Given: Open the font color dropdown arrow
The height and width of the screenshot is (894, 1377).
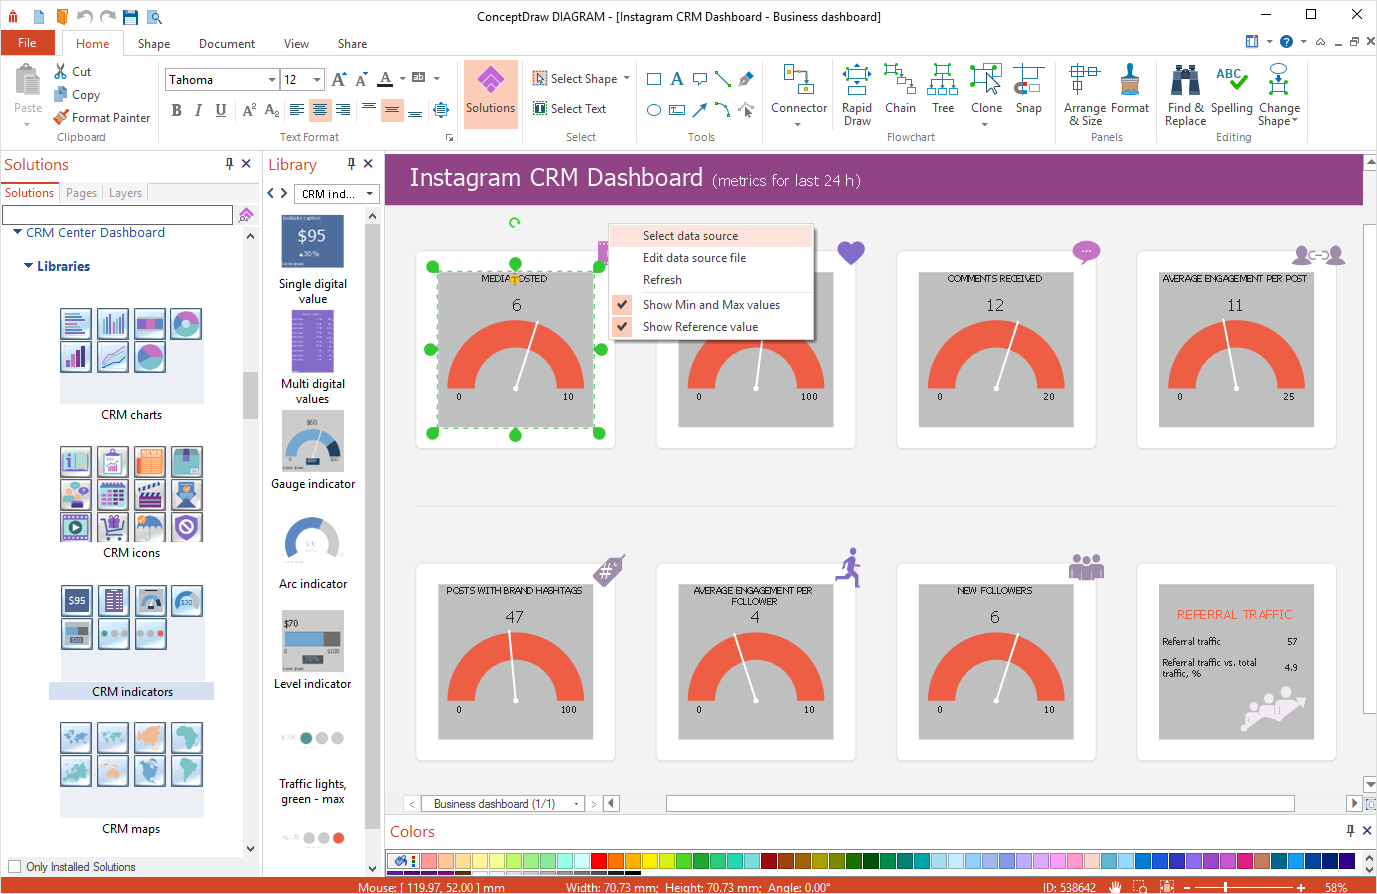Looking at the screenshot, I should tap(403, 79).
